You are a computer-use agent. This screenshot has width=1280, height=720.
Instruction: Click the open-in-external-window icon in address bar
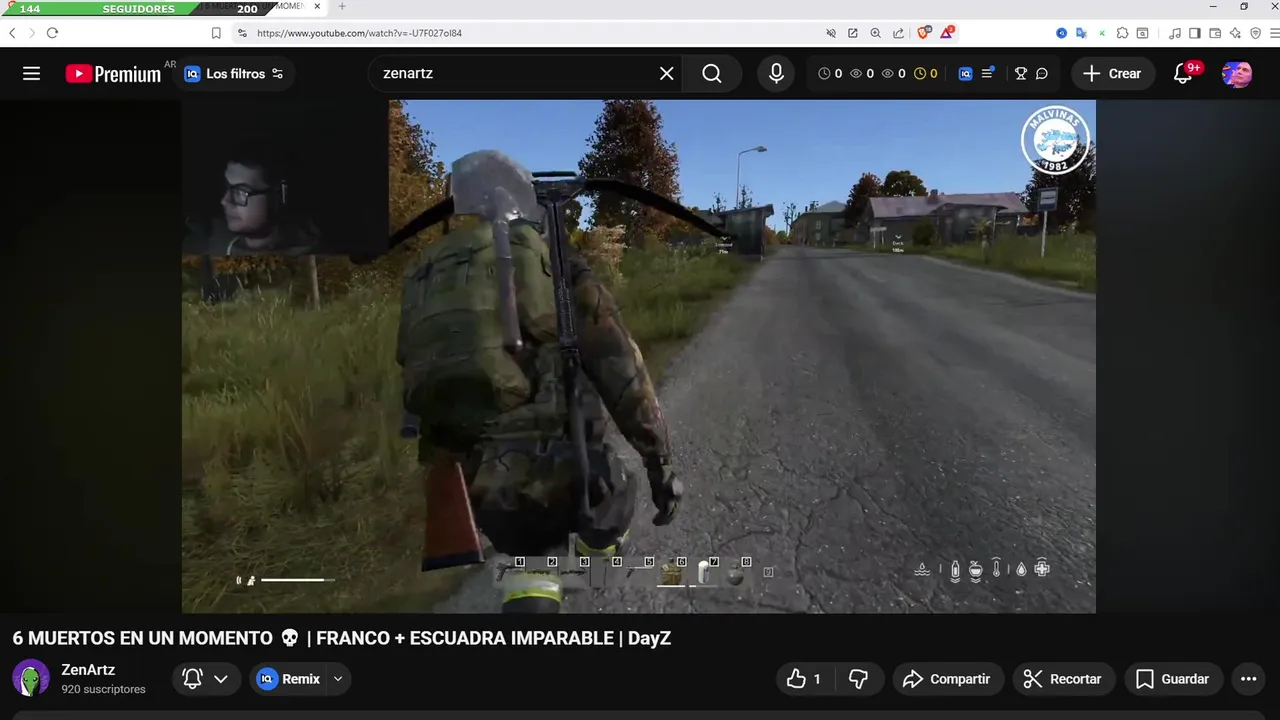point(853,33)
